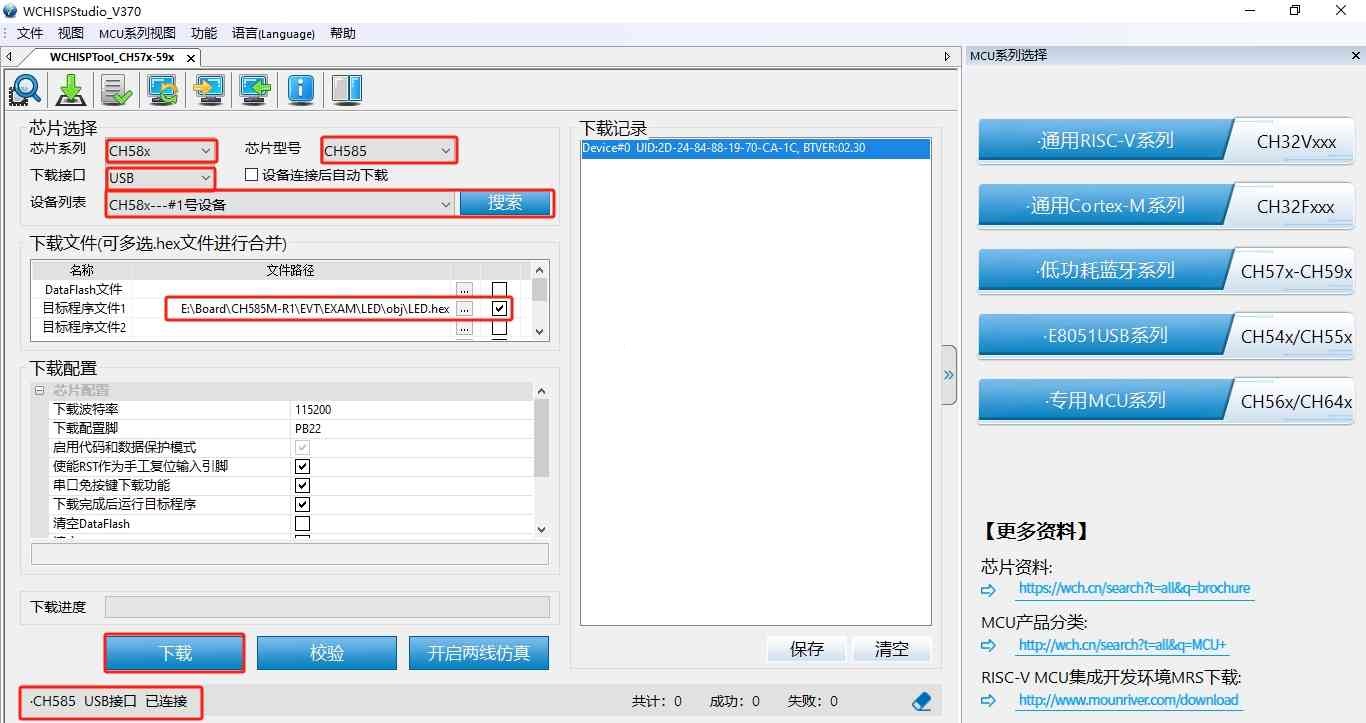The height and width of the screenshot is (723, 1366).
Task: Open the 功能 menu
Action: 204,33
